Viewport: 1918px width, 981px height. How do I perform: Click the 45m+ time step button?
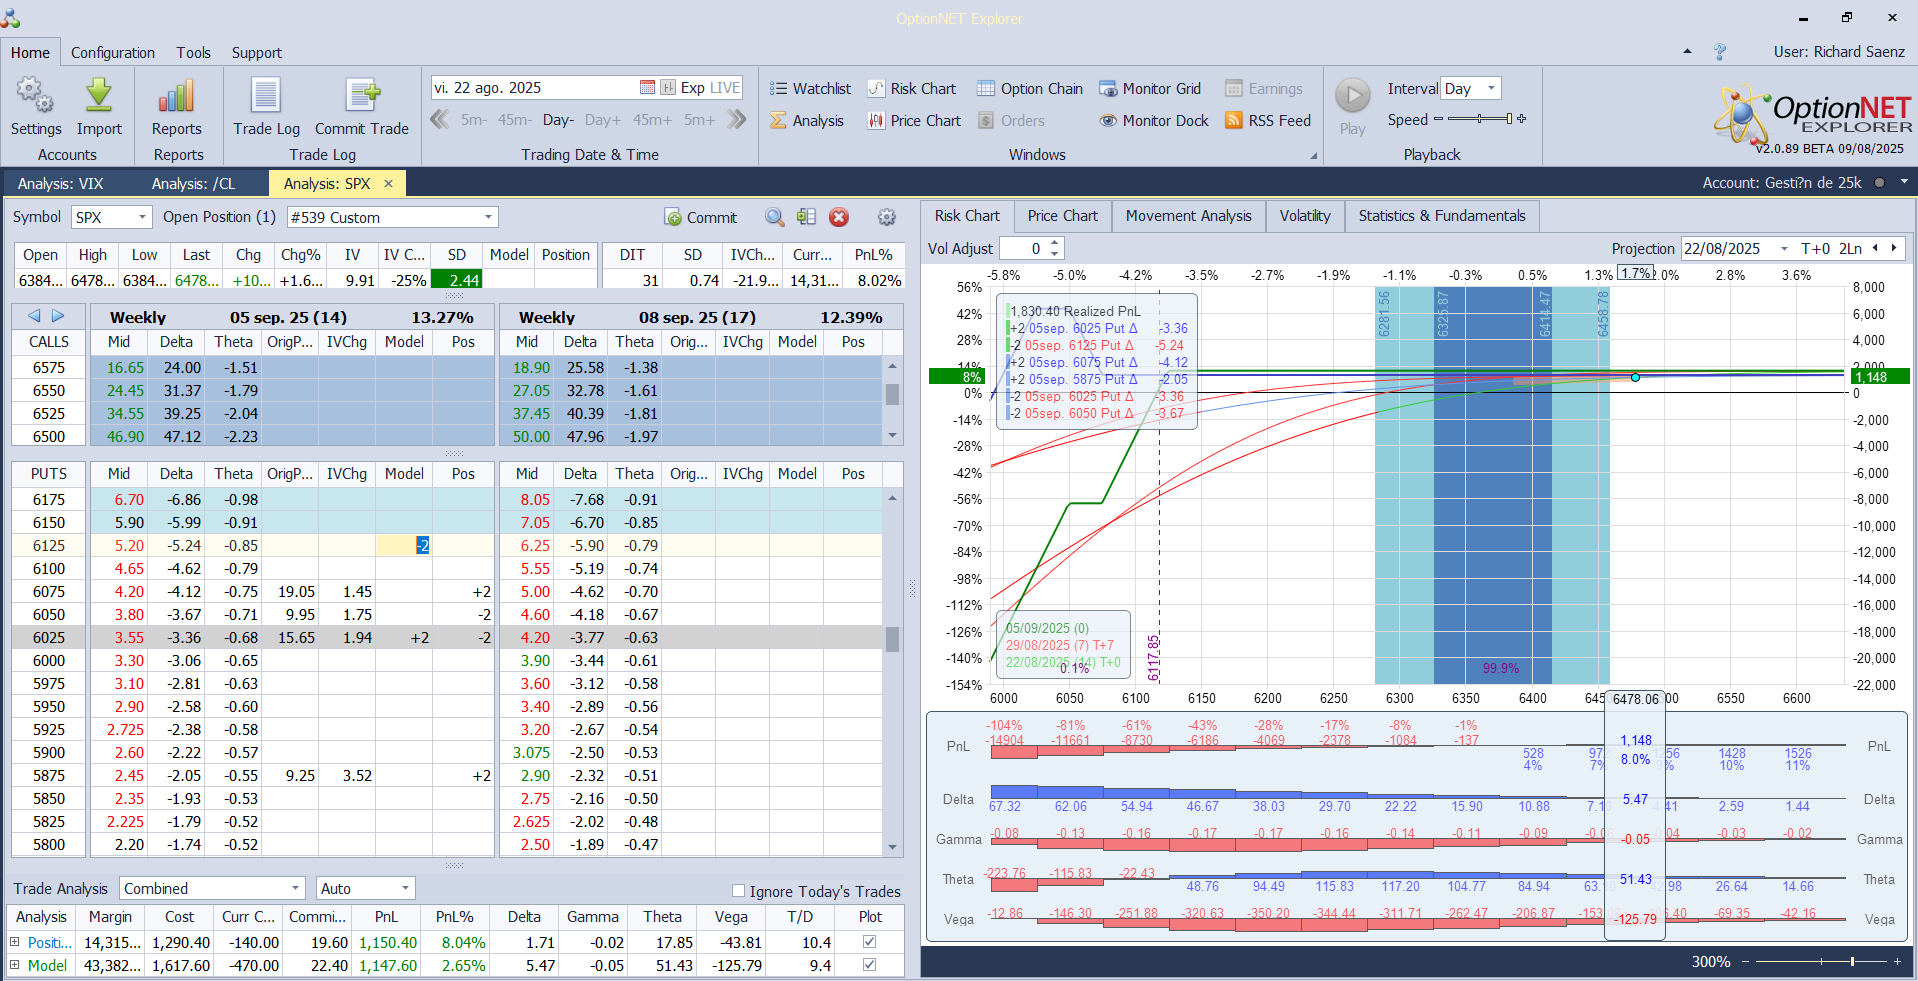[x=652, y=120]
